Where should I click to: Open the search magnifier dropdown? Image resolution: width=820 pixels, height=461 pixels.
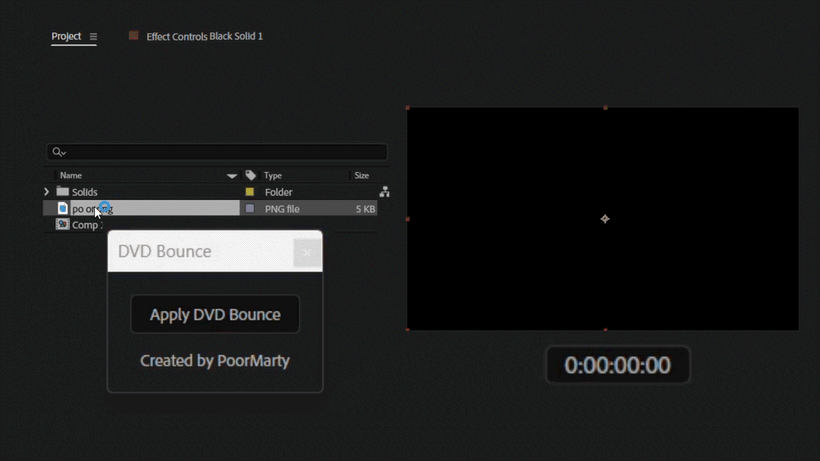59,152
